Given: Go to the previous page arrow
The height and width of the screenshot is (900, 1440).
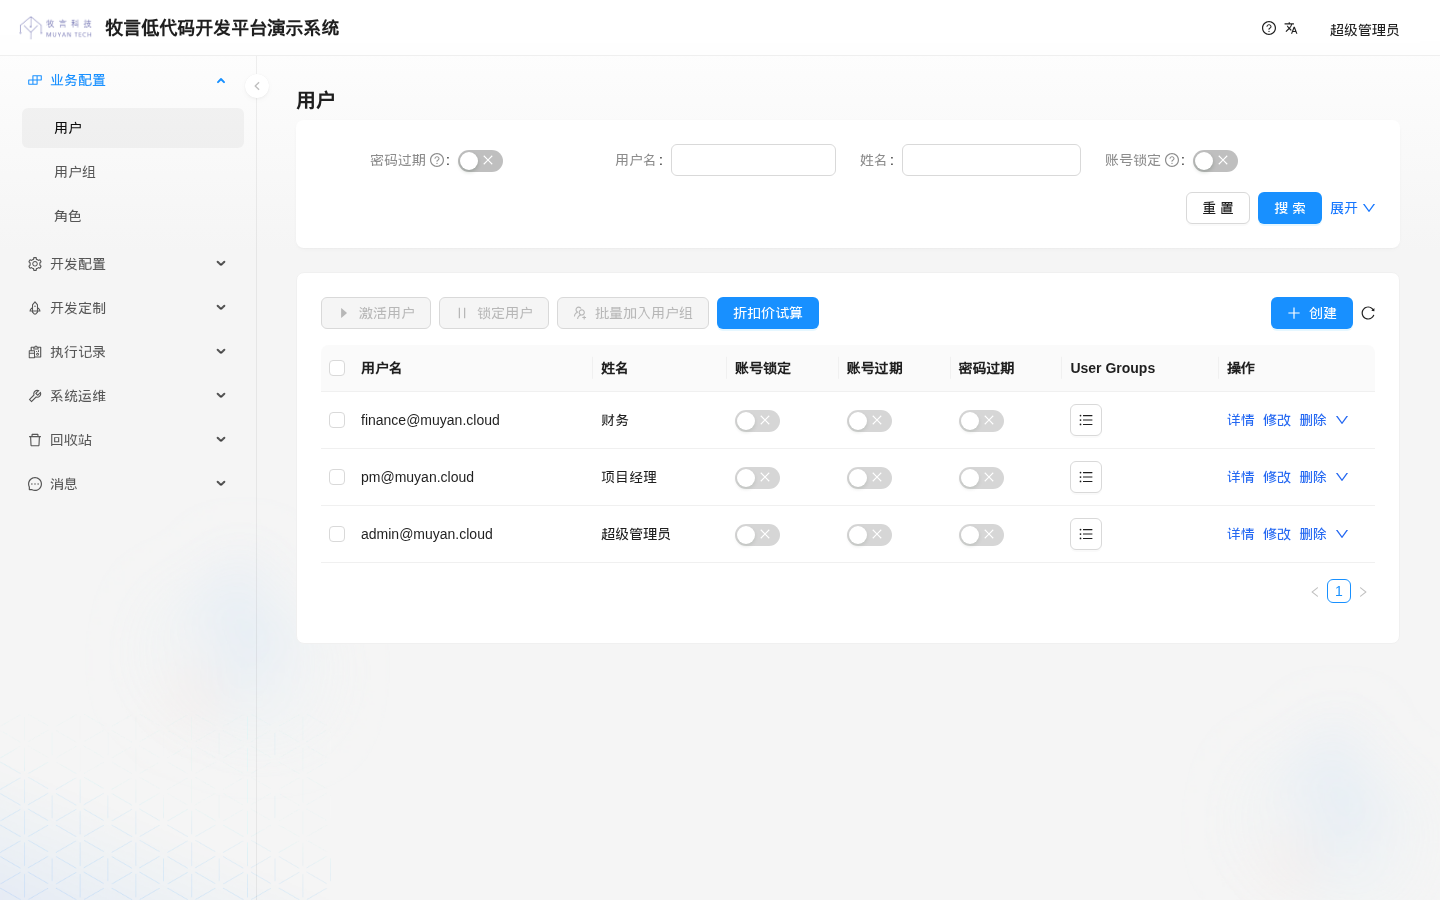Looking at the screenshot, I should 1315,592.
